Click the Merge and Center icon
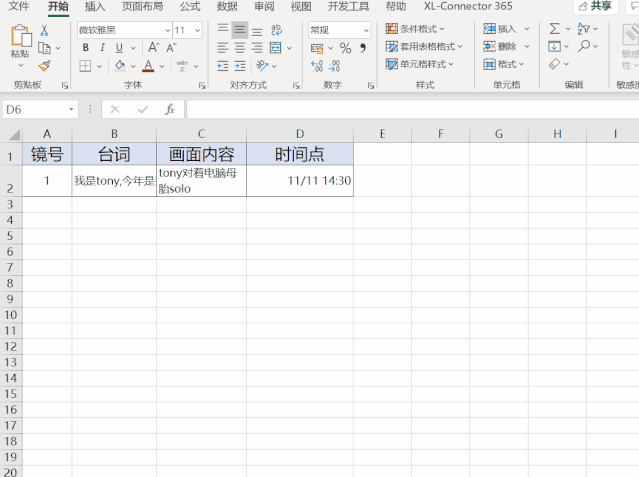639x477 pixels. pyautogui.click(x=275, y=48)
